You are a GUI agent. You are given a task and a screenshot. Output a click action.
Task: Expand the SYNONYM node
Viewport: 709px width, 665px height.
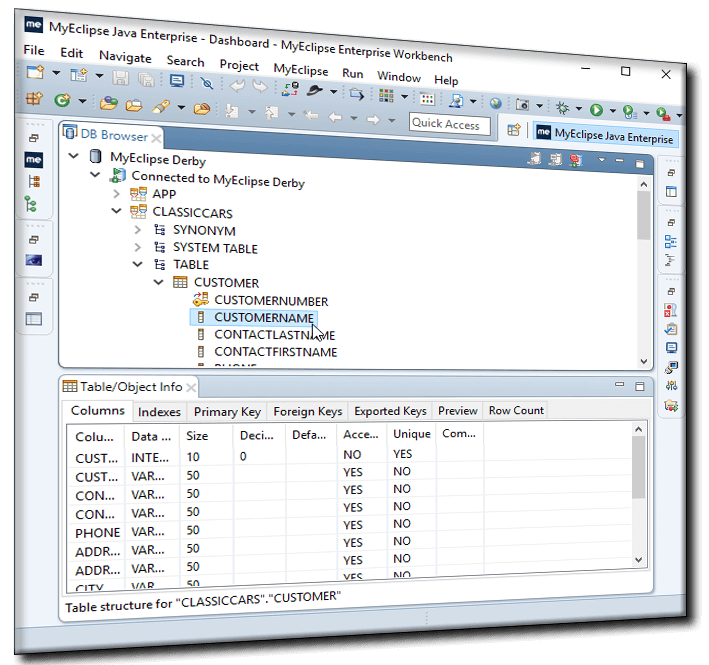coord(138,230)
